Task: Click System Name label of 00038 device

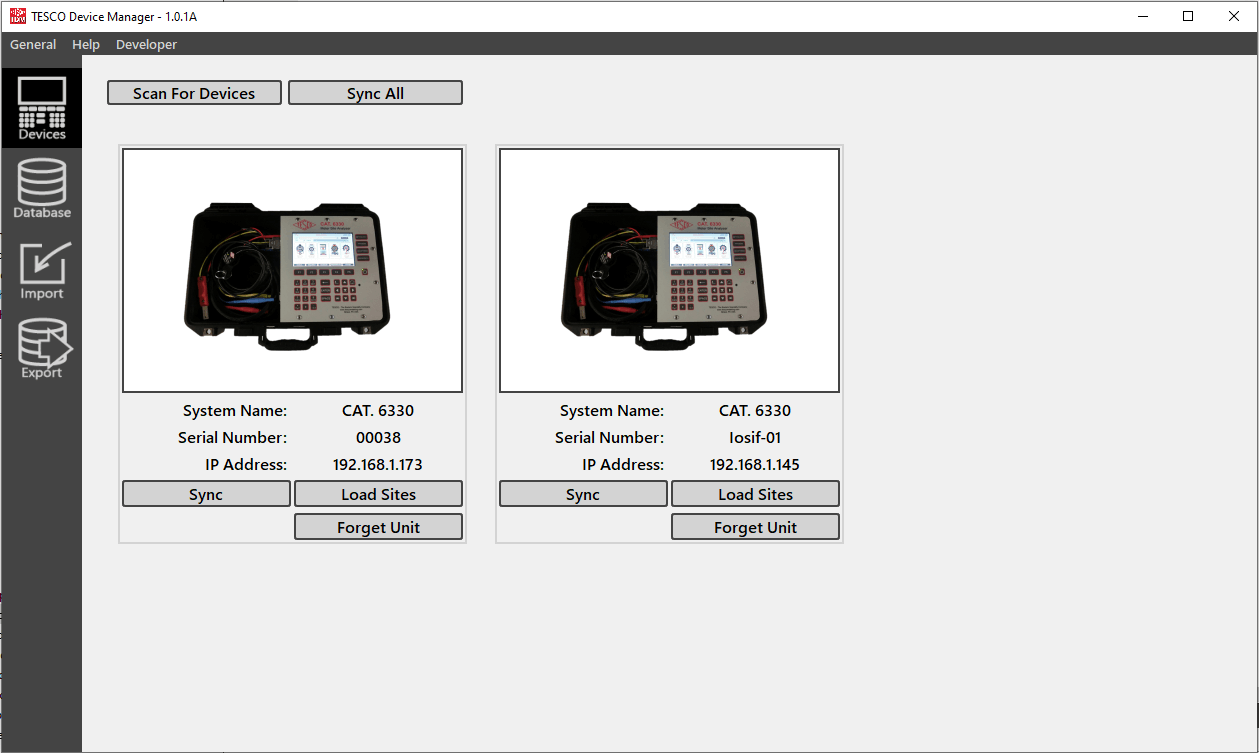Action: [x=235, y=410]
